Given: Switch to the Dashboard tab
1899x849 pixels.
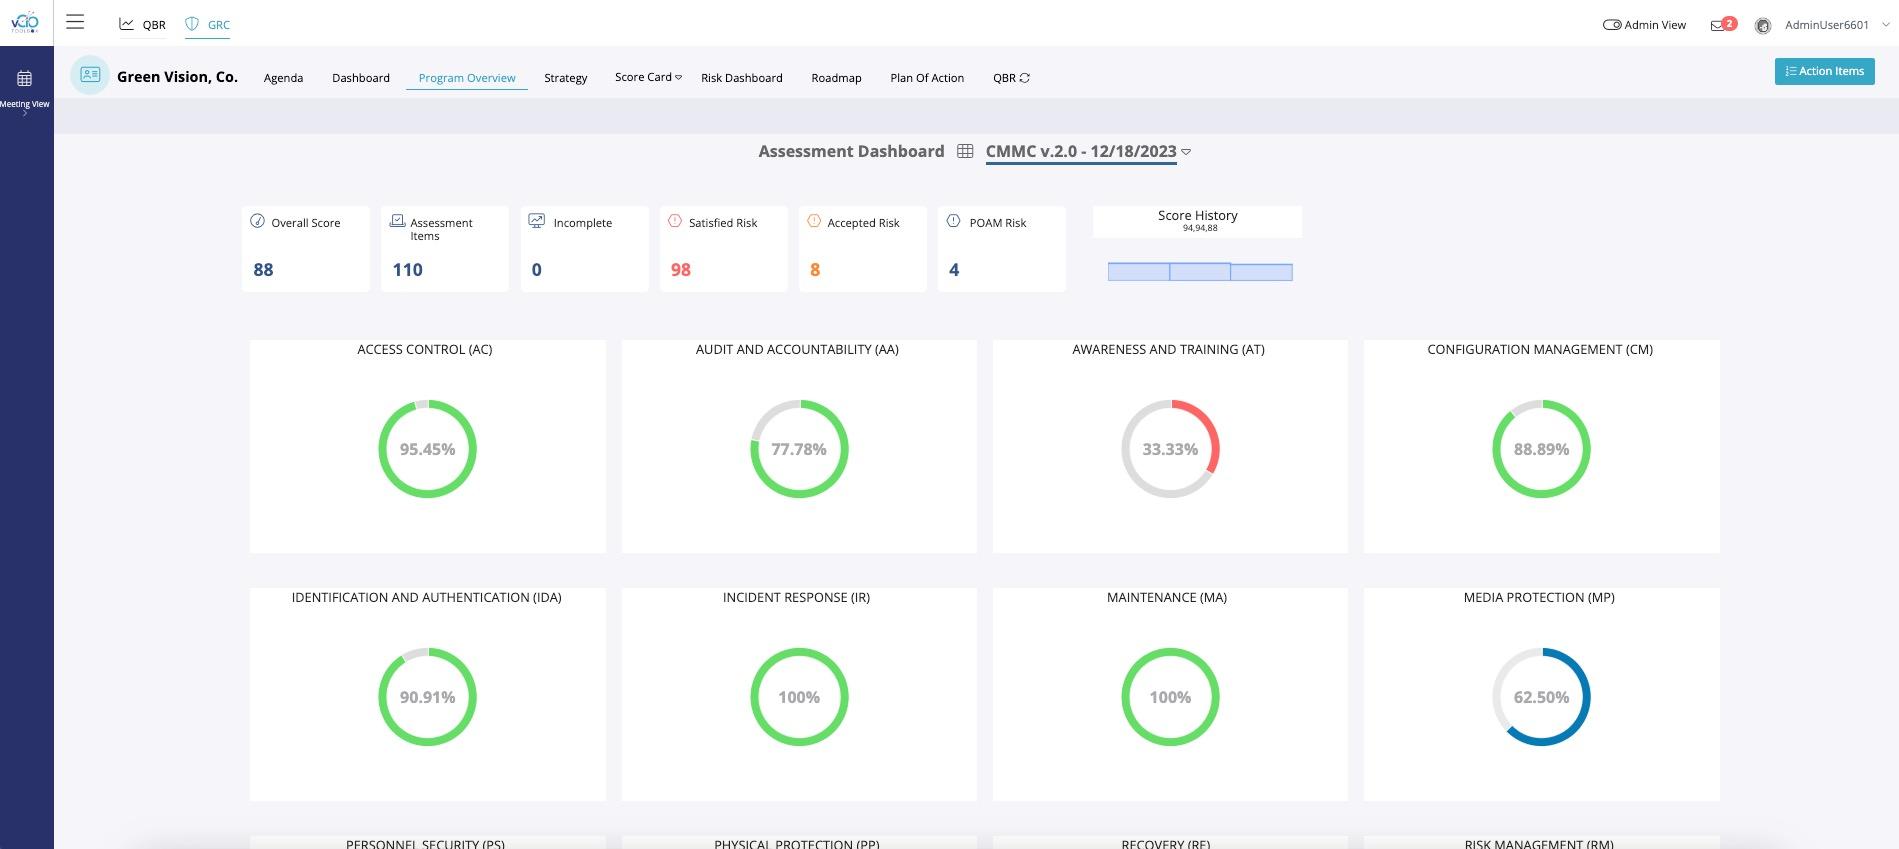Looking at the screenshot, I should [x=361, y=78].
